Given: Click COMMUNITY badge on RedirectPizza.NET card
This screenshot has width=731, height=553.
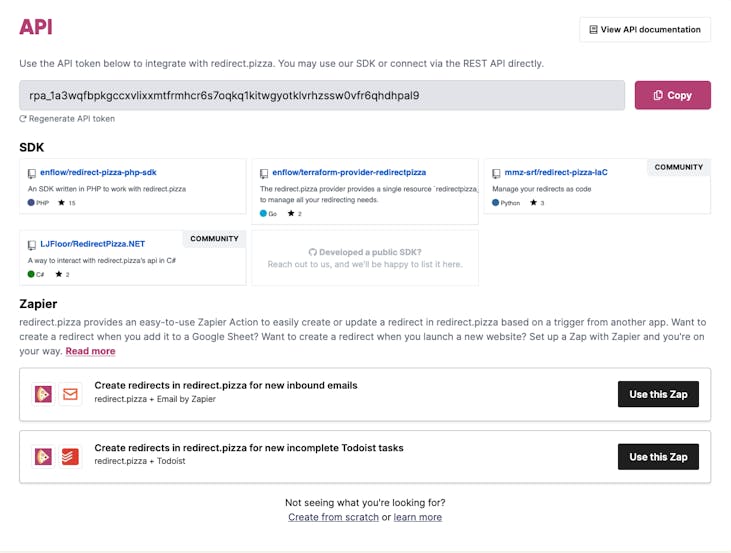Looking at the screenshot, I should (x=214, y=238).
